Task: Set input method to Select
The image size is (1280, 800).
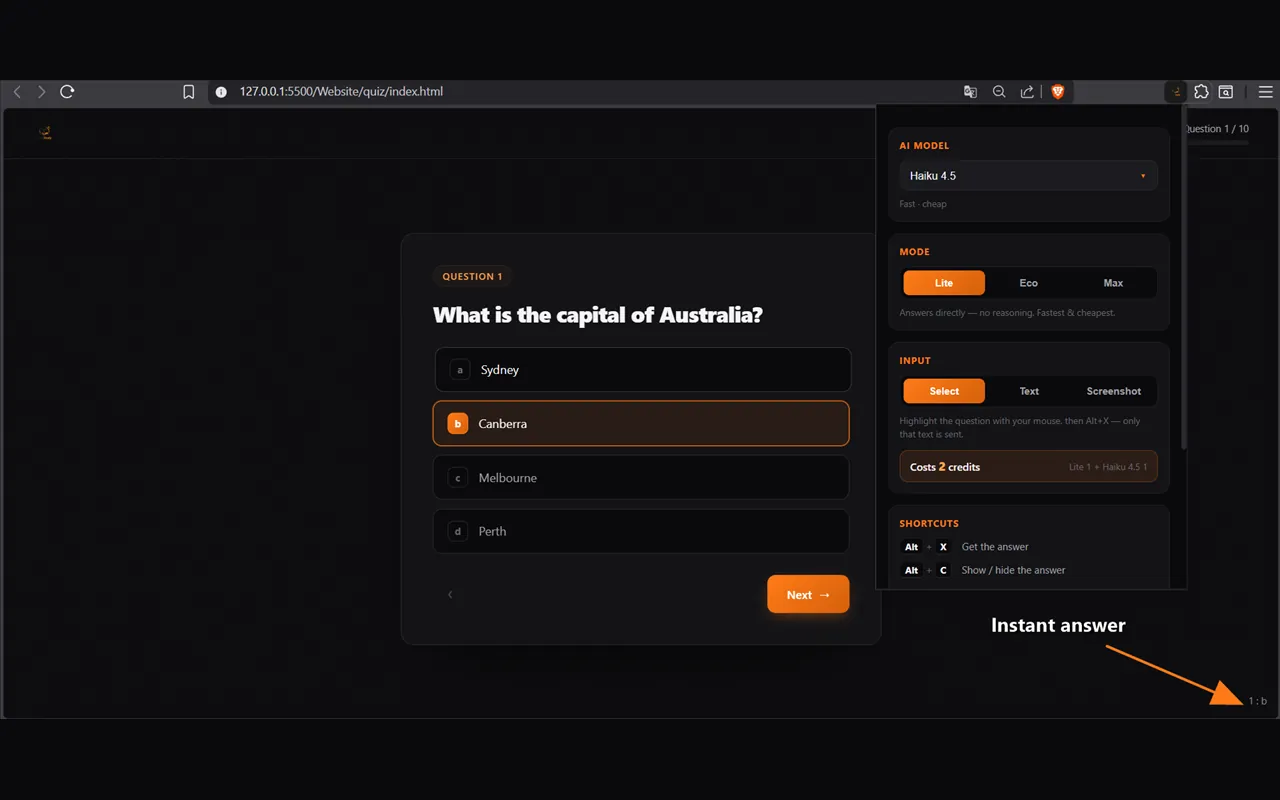Action: [944, 391]
